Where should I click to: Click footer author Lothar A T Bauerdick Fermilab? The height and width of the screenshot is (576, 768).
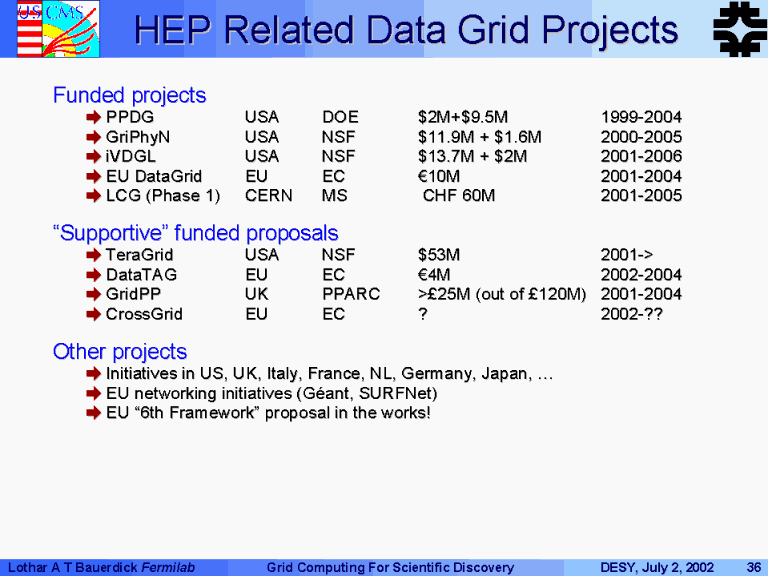pos(101,568)
